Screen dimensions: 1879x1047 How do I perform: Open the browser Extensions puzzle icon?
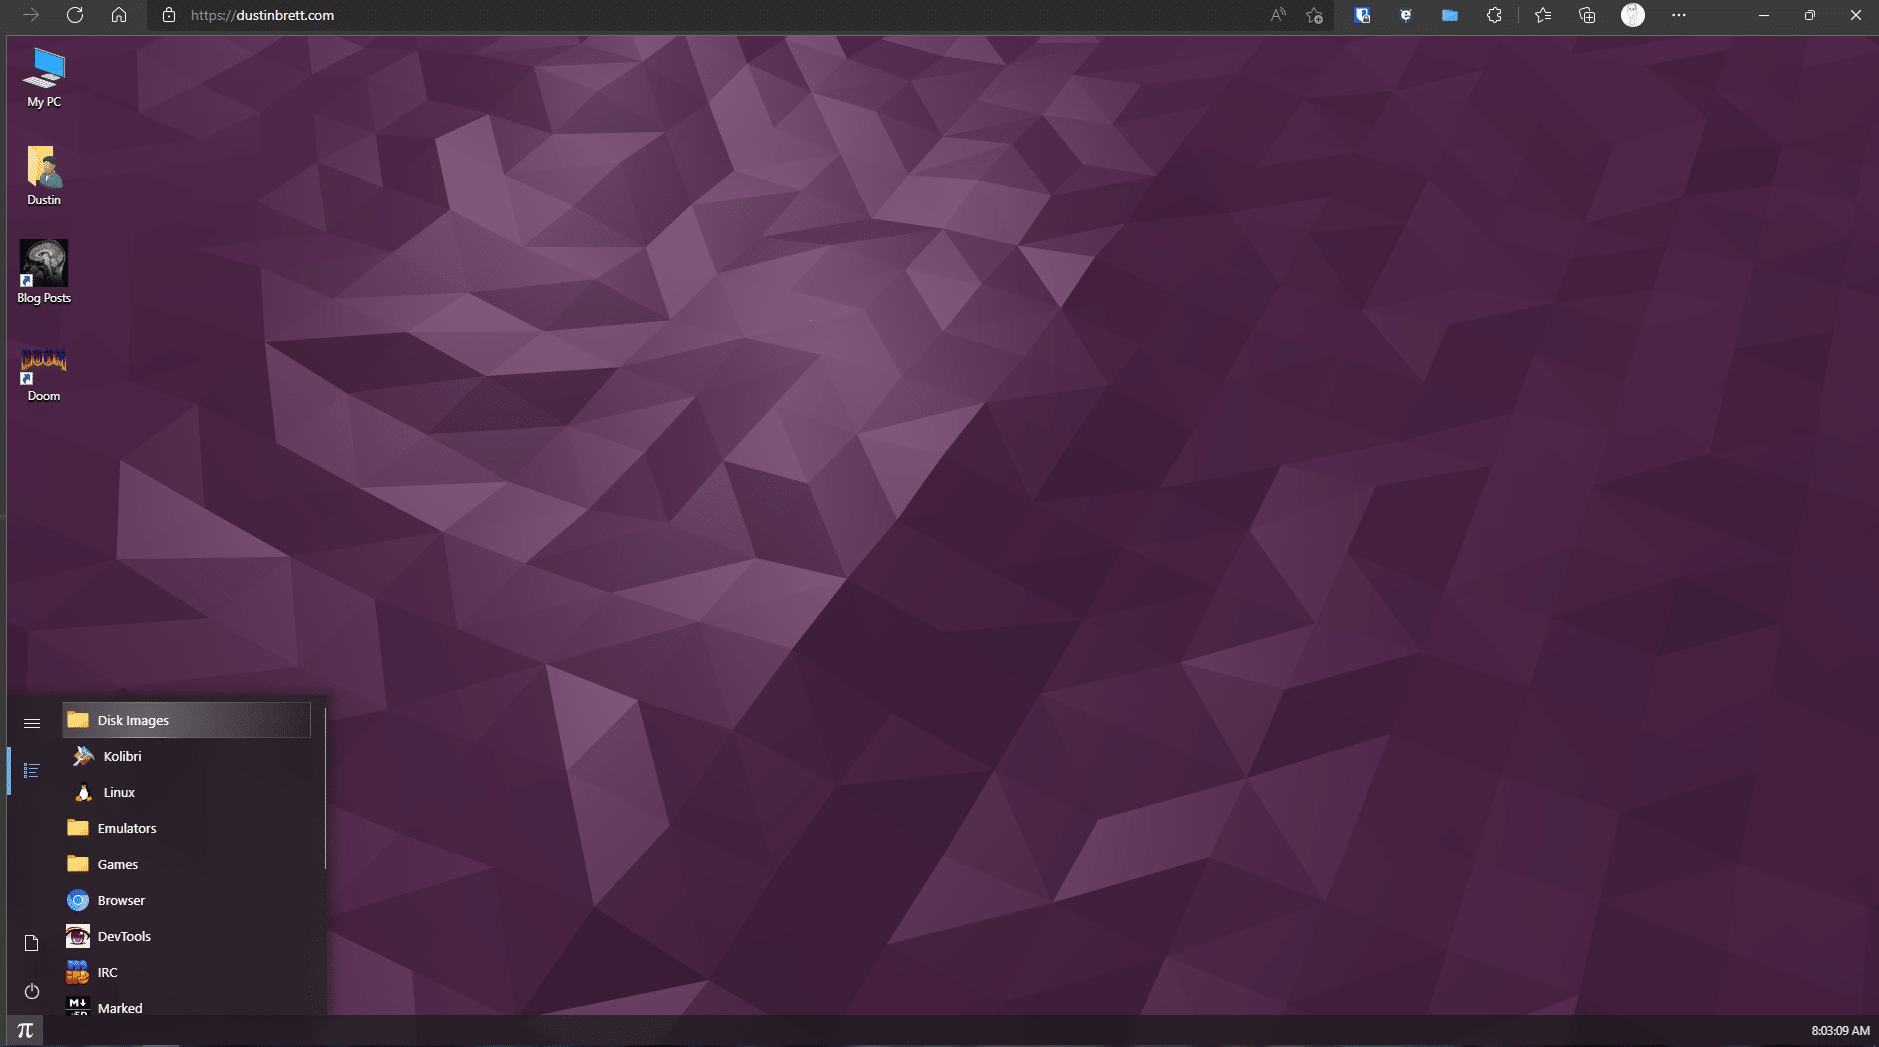point(1494,15)
